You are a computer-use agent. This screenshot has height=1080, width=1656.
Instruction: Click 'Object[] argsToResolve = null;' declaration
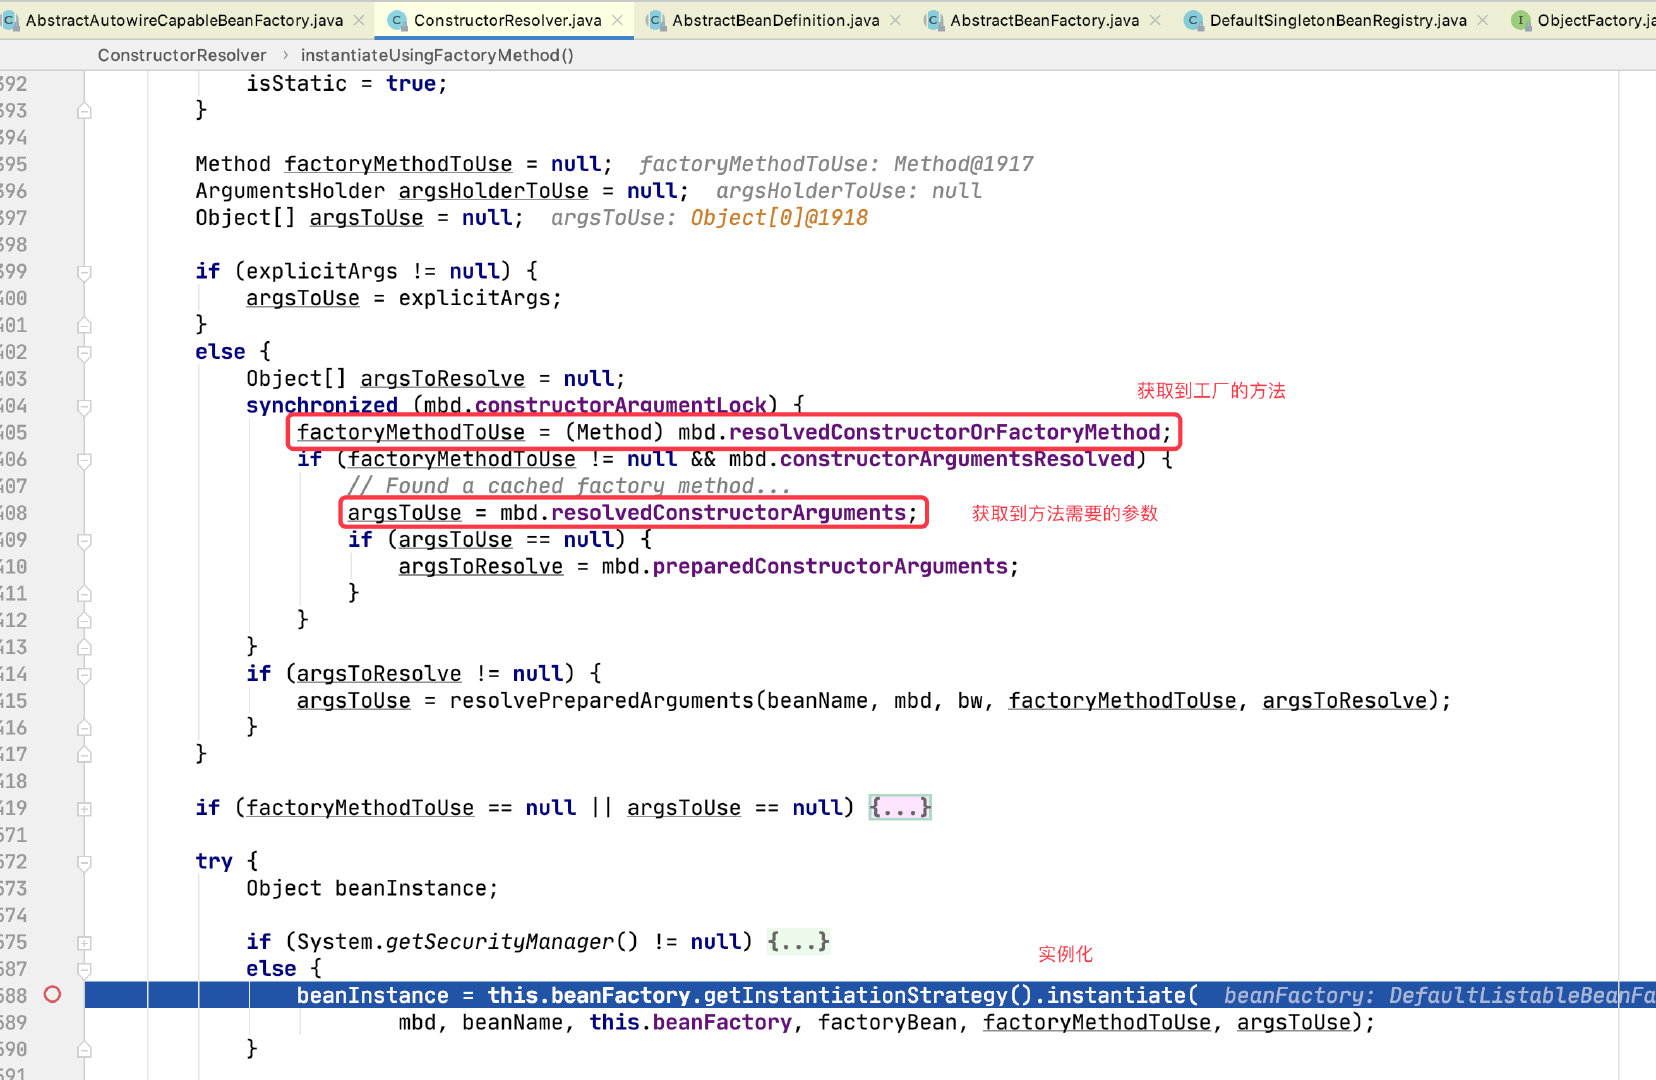(436, 379)
